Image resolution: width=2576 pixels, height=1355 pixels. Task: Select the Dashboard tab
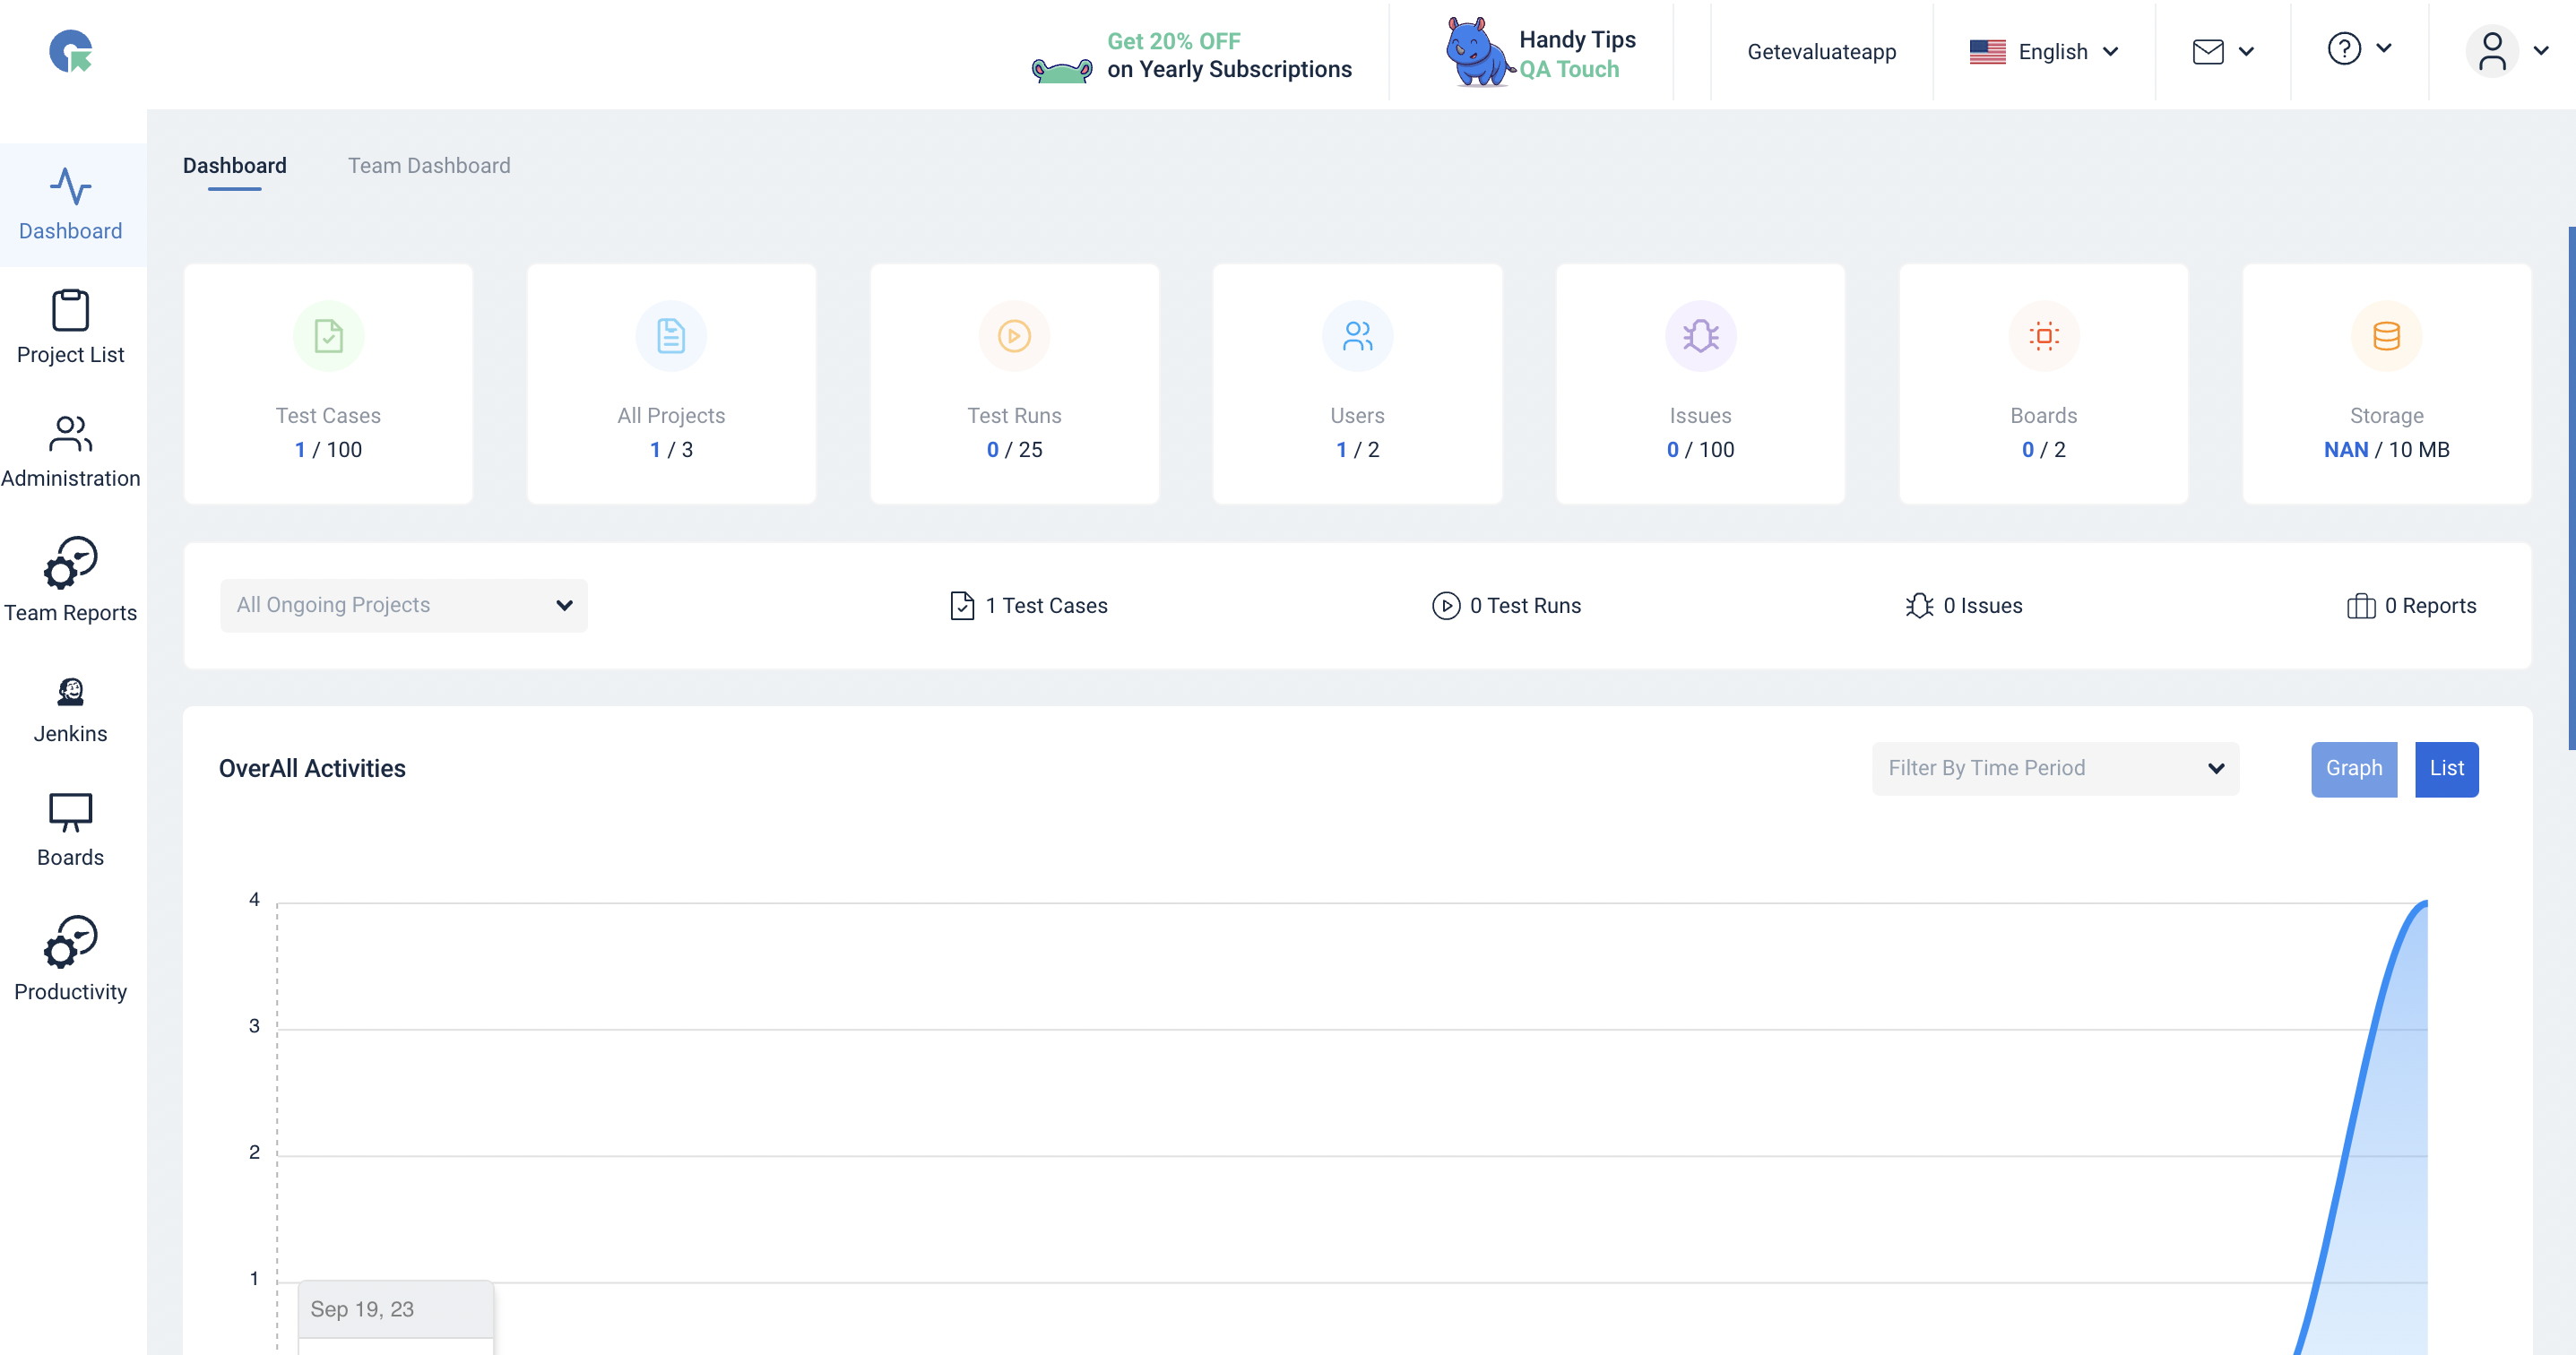[x=234, y=166]
